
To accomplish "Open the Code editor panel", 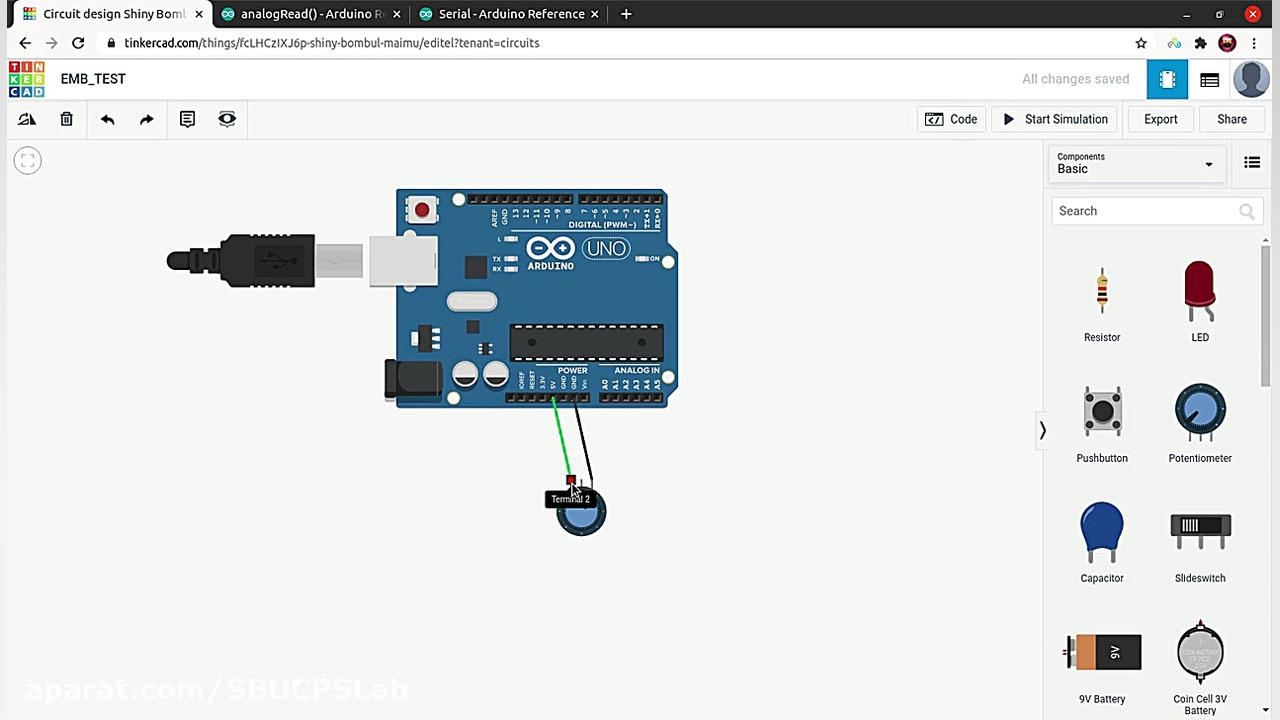I will coord(951,119).
